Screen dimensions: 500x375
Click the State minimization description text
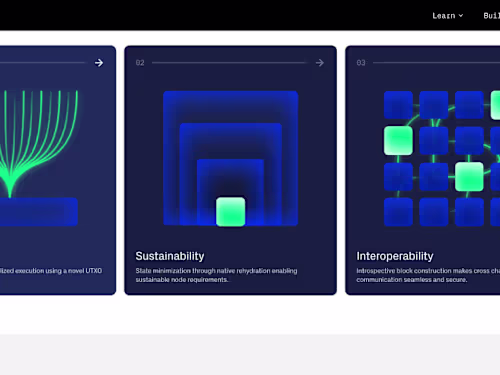216,275
